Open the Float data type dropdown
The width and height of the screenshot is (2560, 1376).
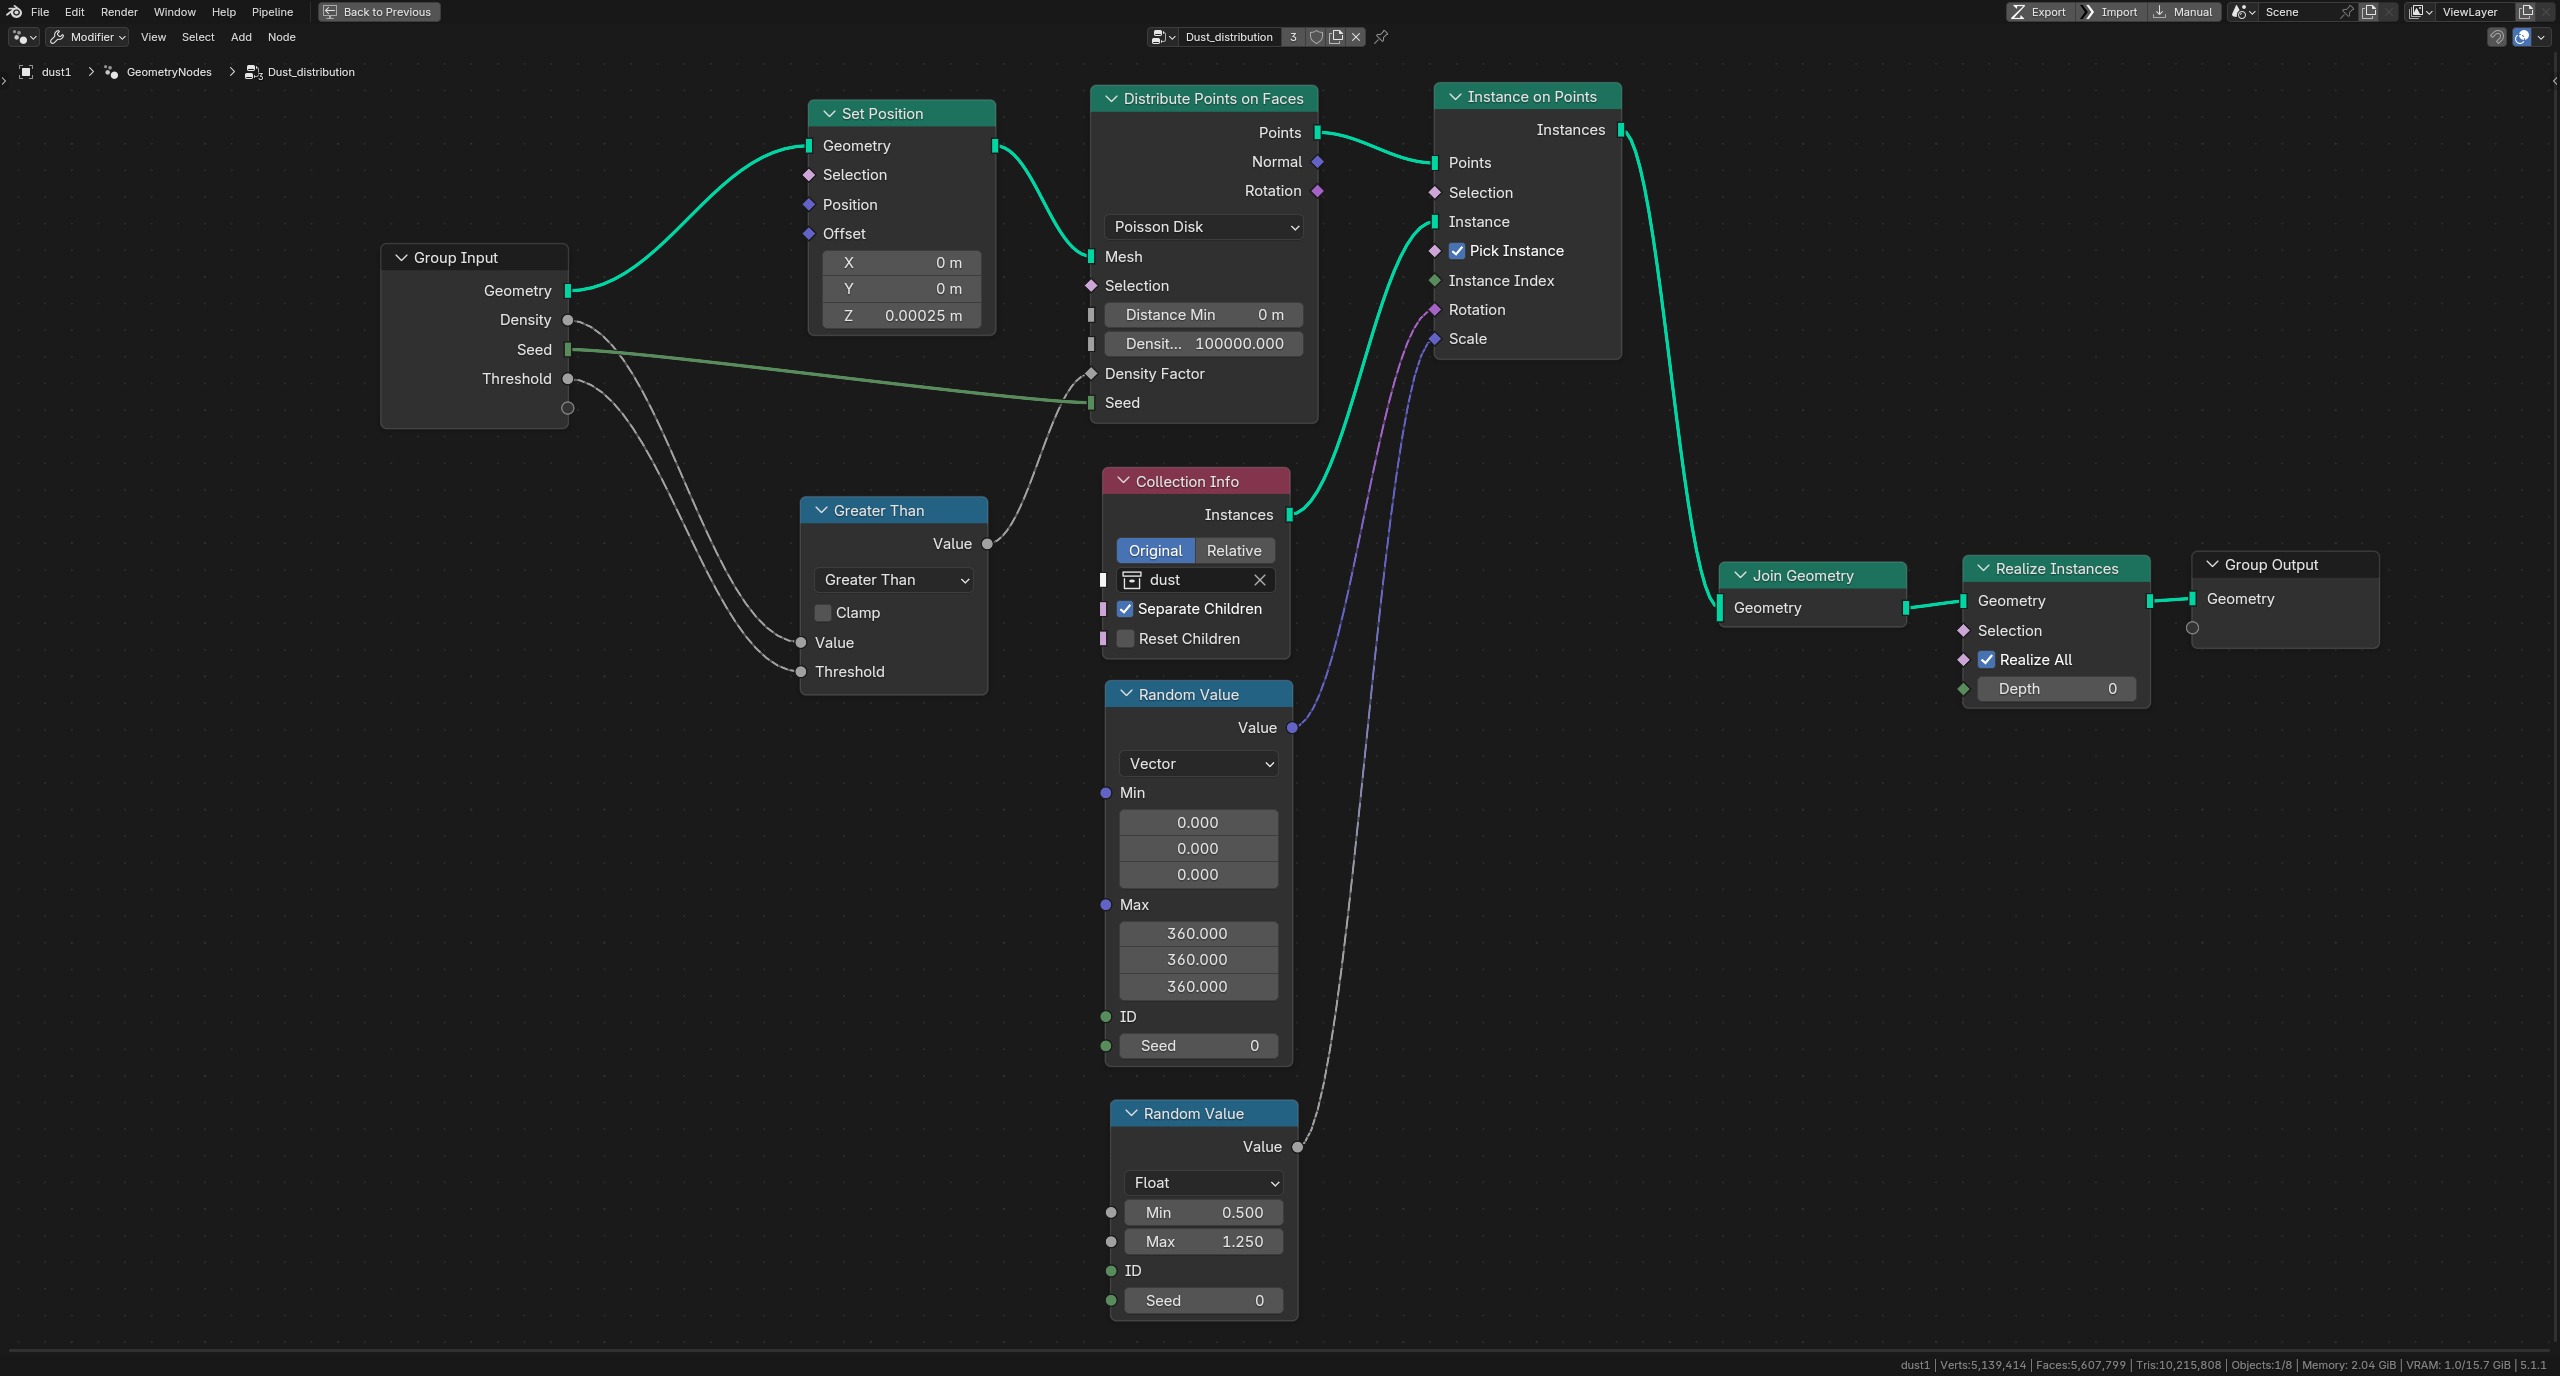pyautogui.click(x=1204, y=1183)
